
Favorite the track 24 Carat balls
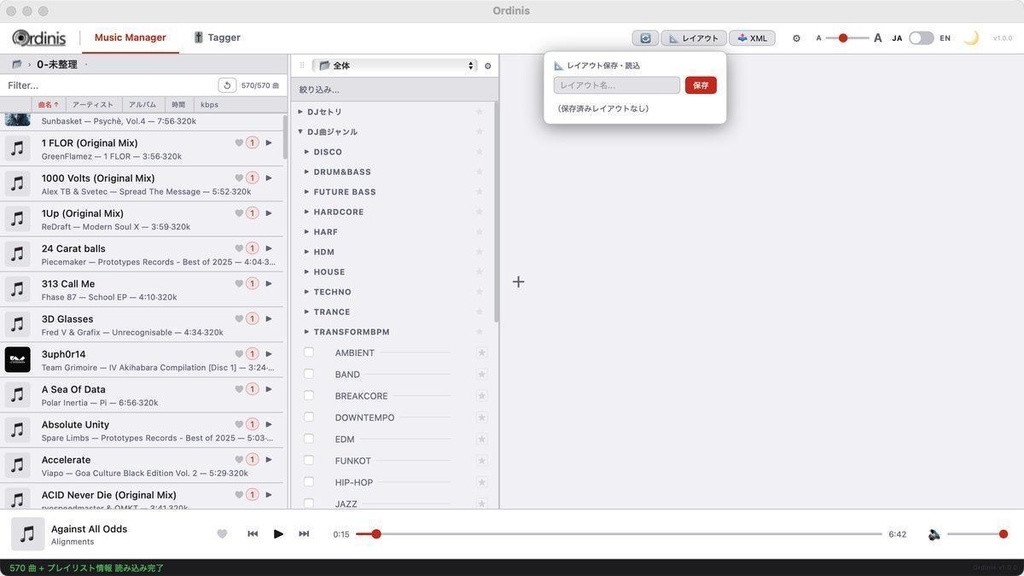pos(238,248)
